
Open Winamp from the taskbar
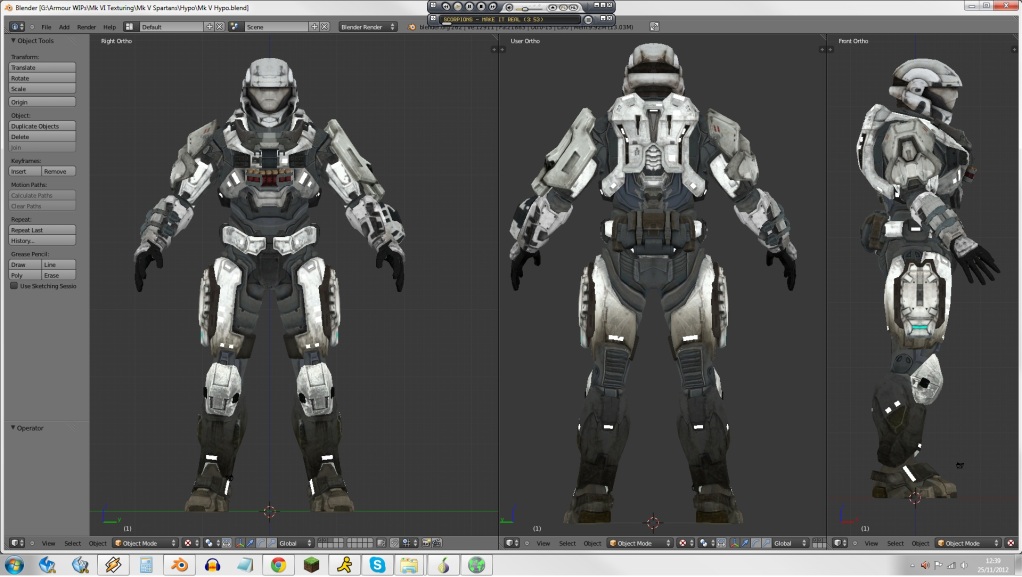tap(113, 565)
